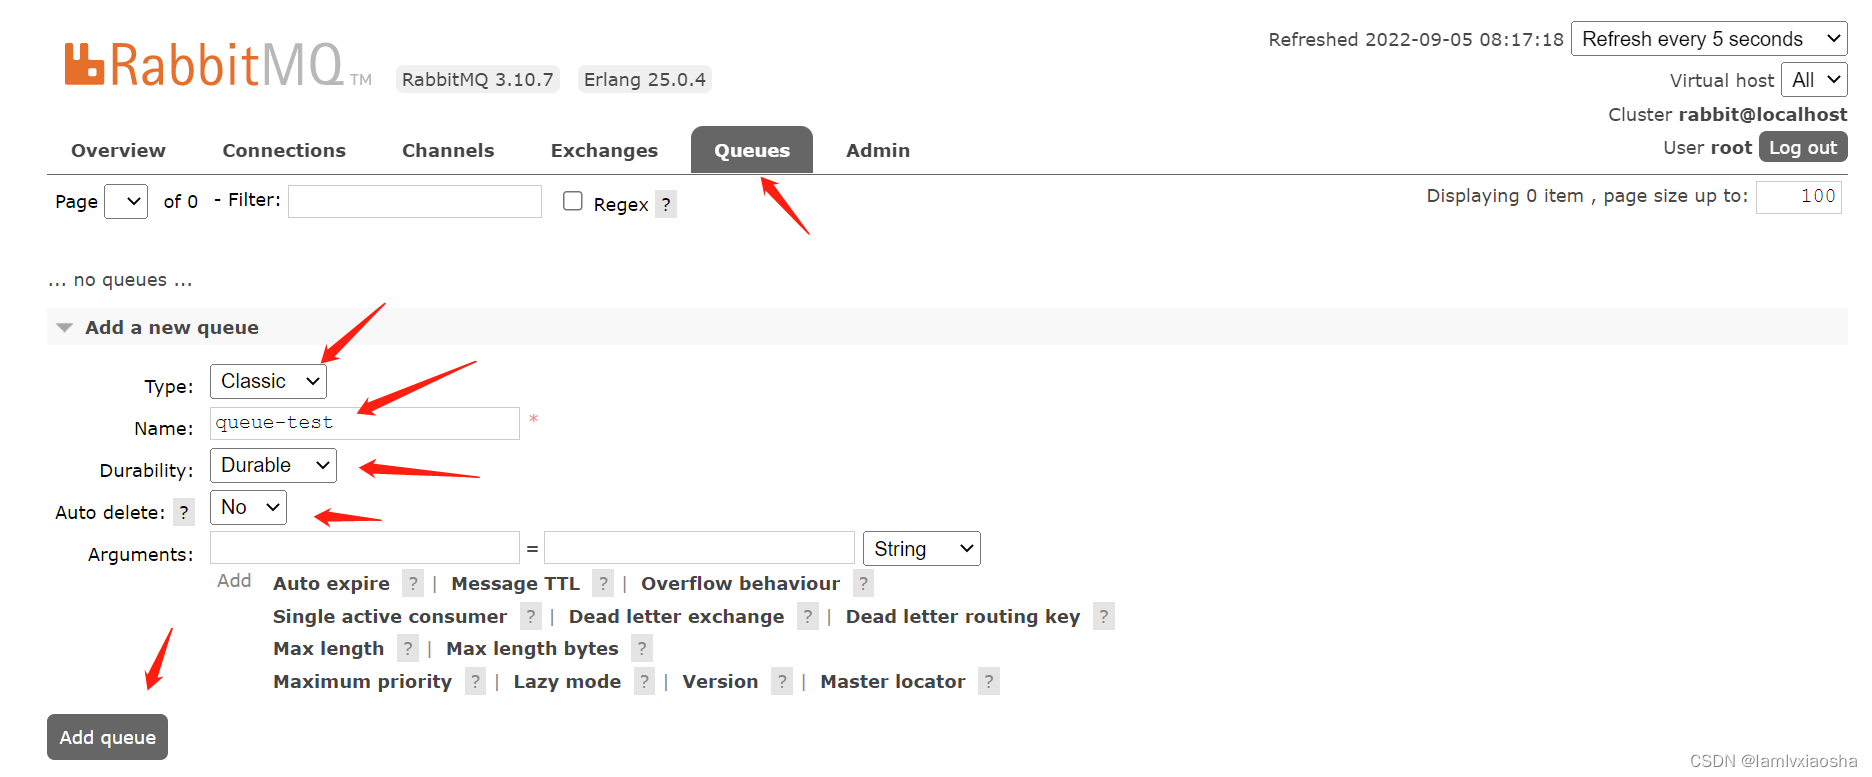1872x777 pixels.
Task: Select the Queues tab
Action: [x=752, y=150]
